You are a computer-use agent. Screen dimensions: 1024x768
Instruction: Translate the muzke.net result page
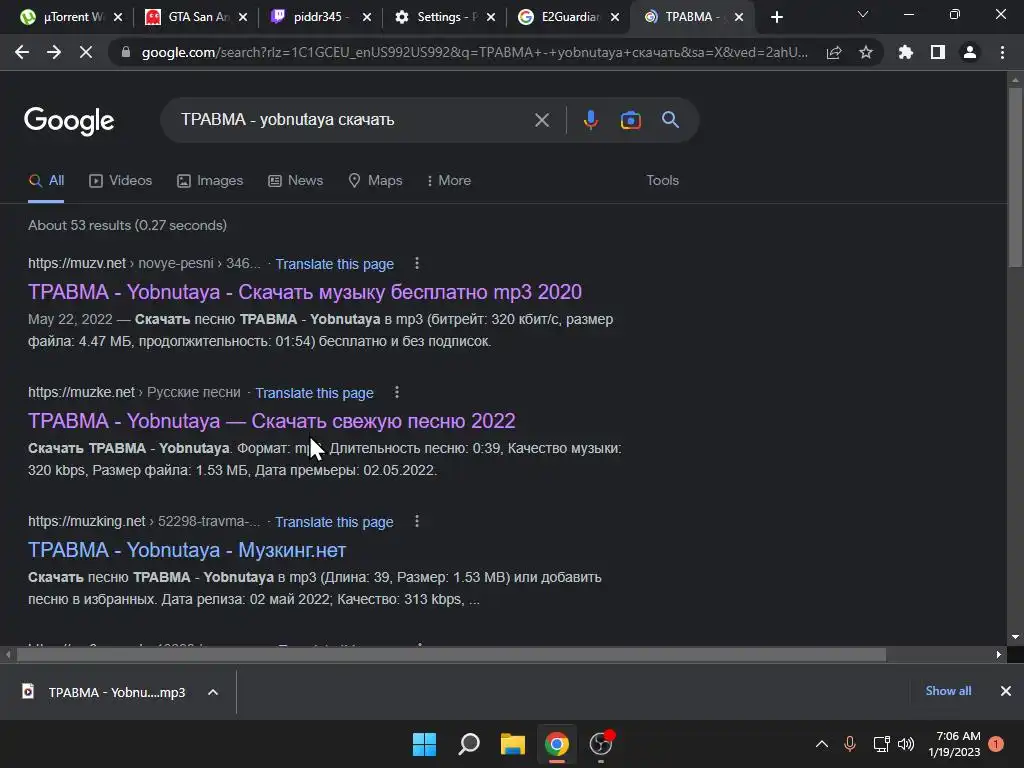(x=314, y=393)
